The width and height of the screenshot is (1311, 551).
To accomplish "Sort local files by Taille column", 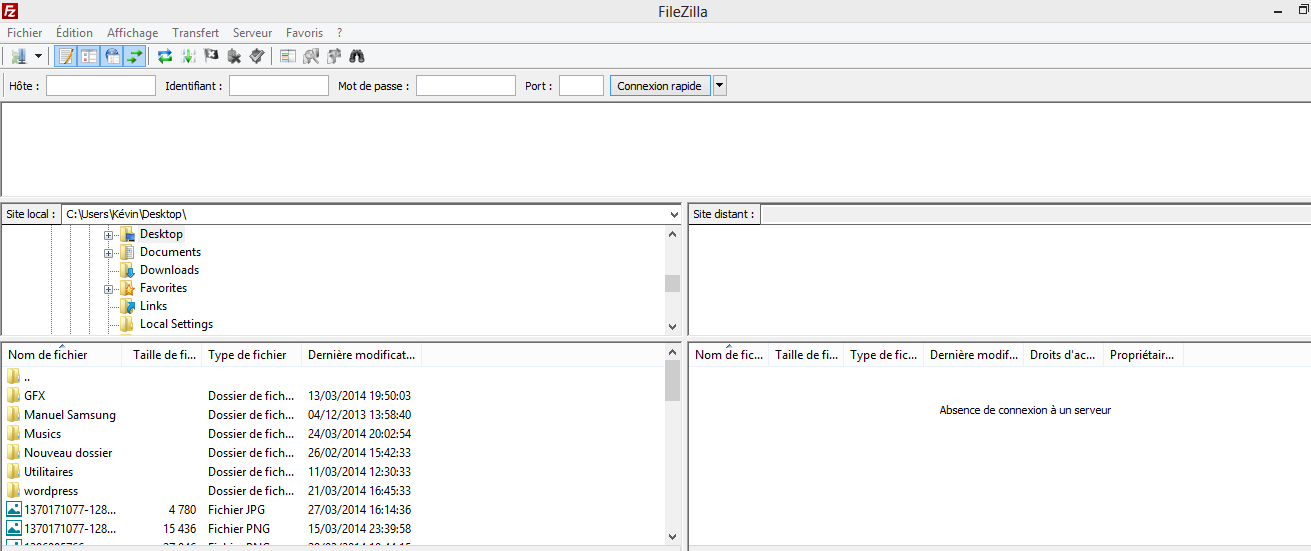I will tap(162, 355).
